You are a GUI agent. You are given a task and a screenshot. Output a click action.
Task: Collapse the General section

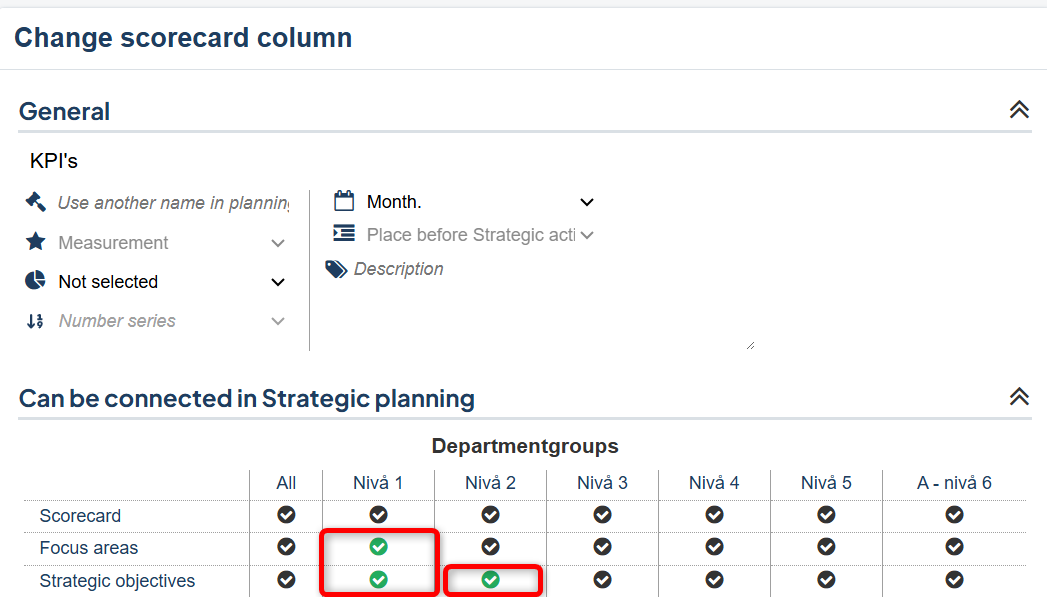[1019, 110]
